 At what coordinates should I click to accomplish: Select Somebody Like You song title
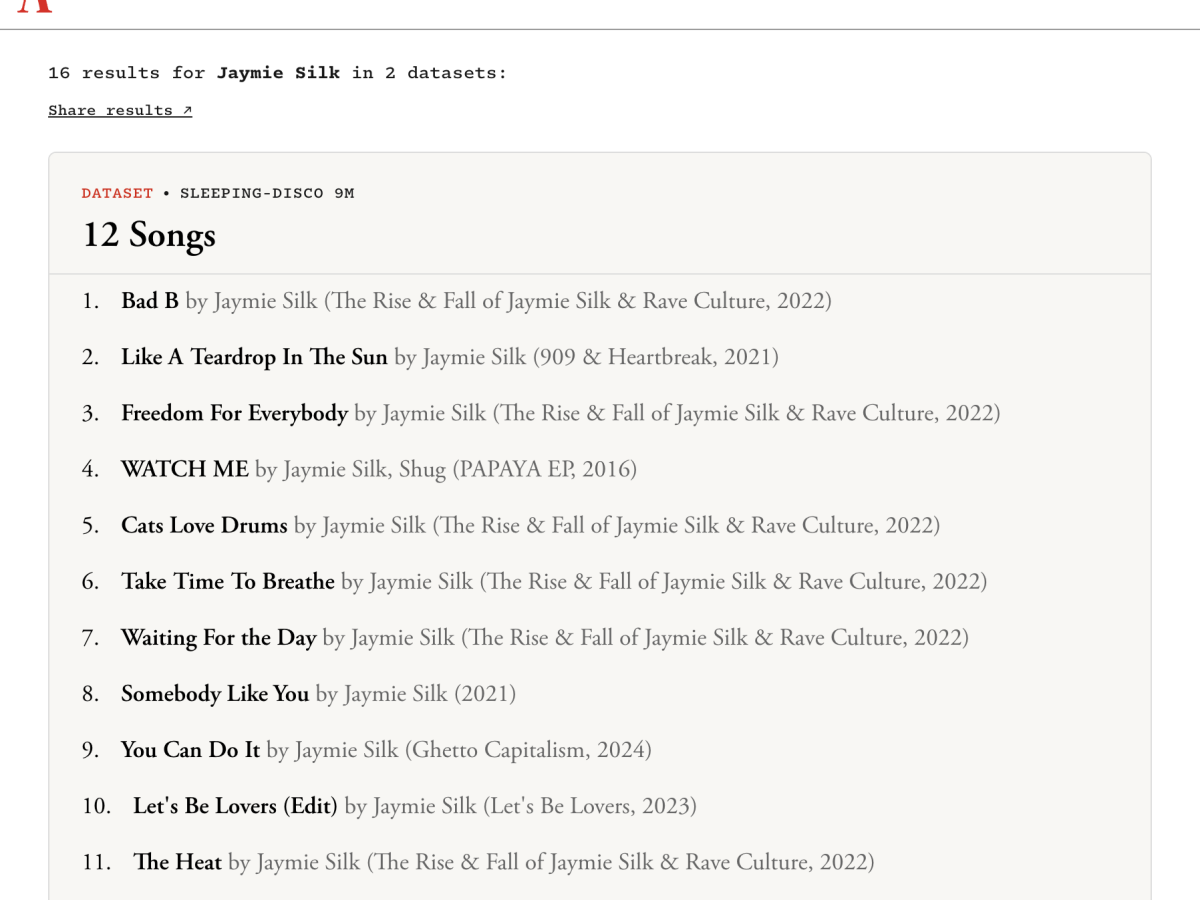point(215,693)
